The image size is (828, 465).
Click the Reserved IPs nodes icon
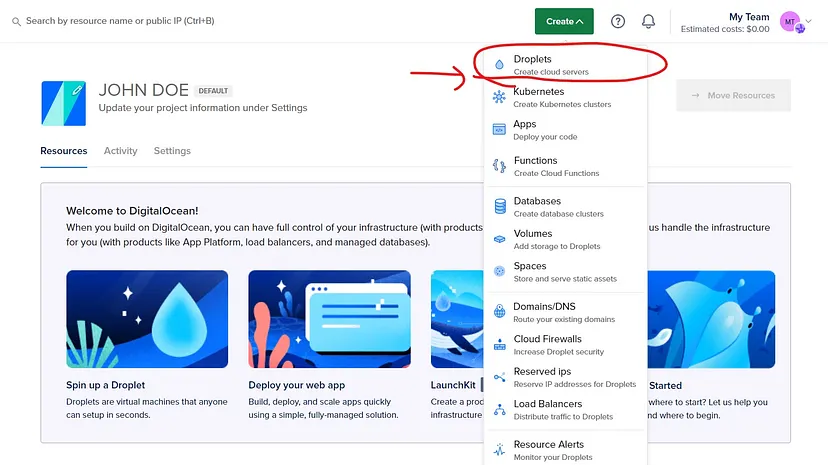tap(500, 377)
